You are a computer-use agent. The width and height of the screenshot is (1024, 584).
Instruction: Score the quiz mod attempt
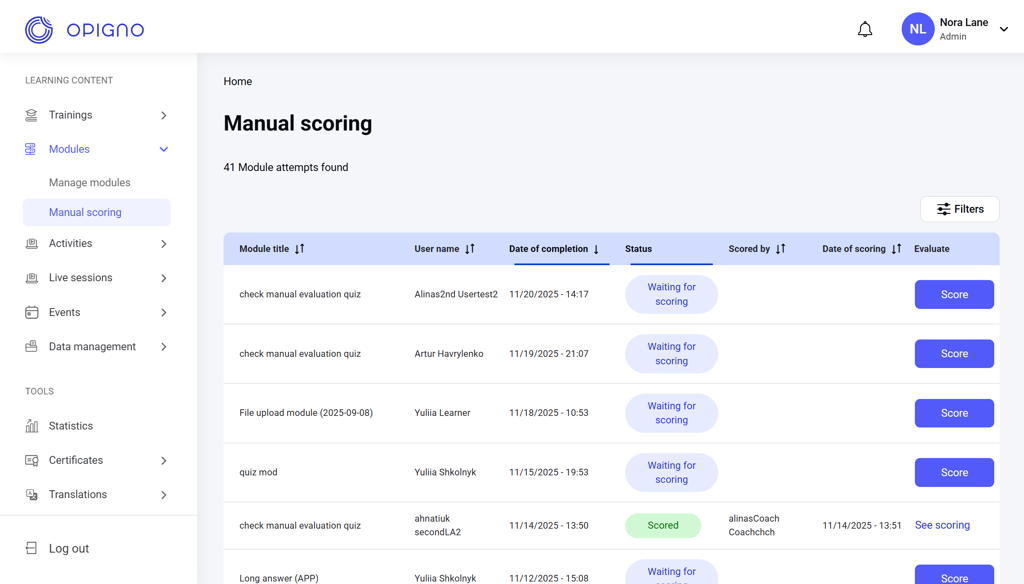(x=954, y=472)
